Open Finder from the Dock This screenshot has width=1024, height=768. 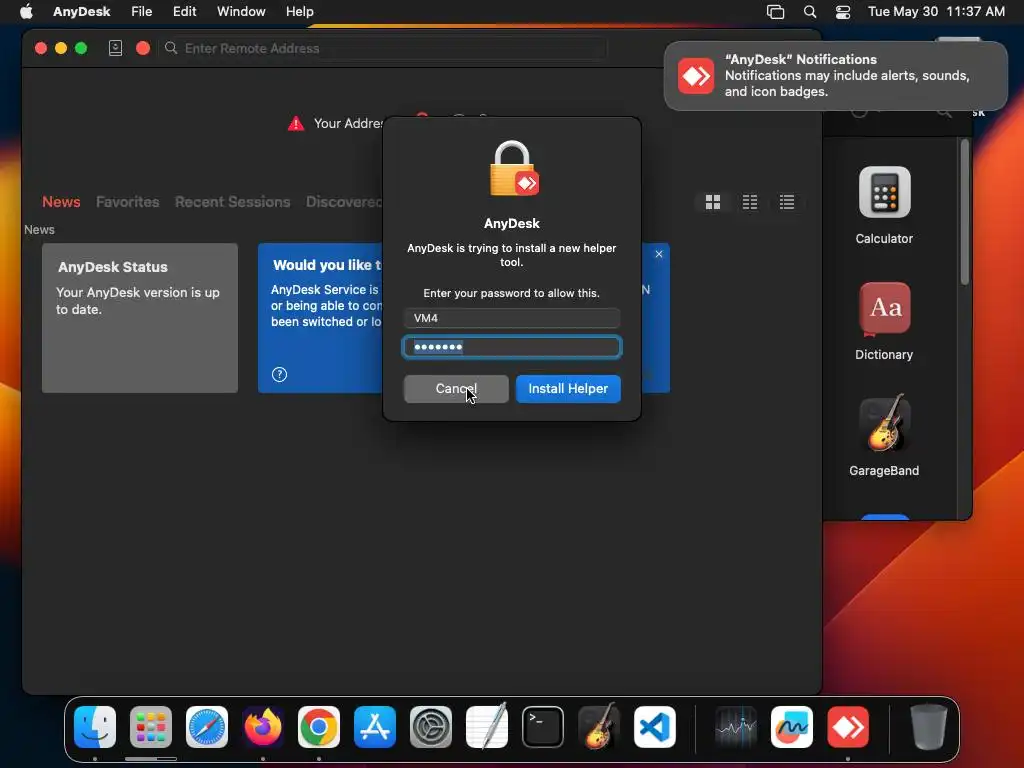coord(95,727)
